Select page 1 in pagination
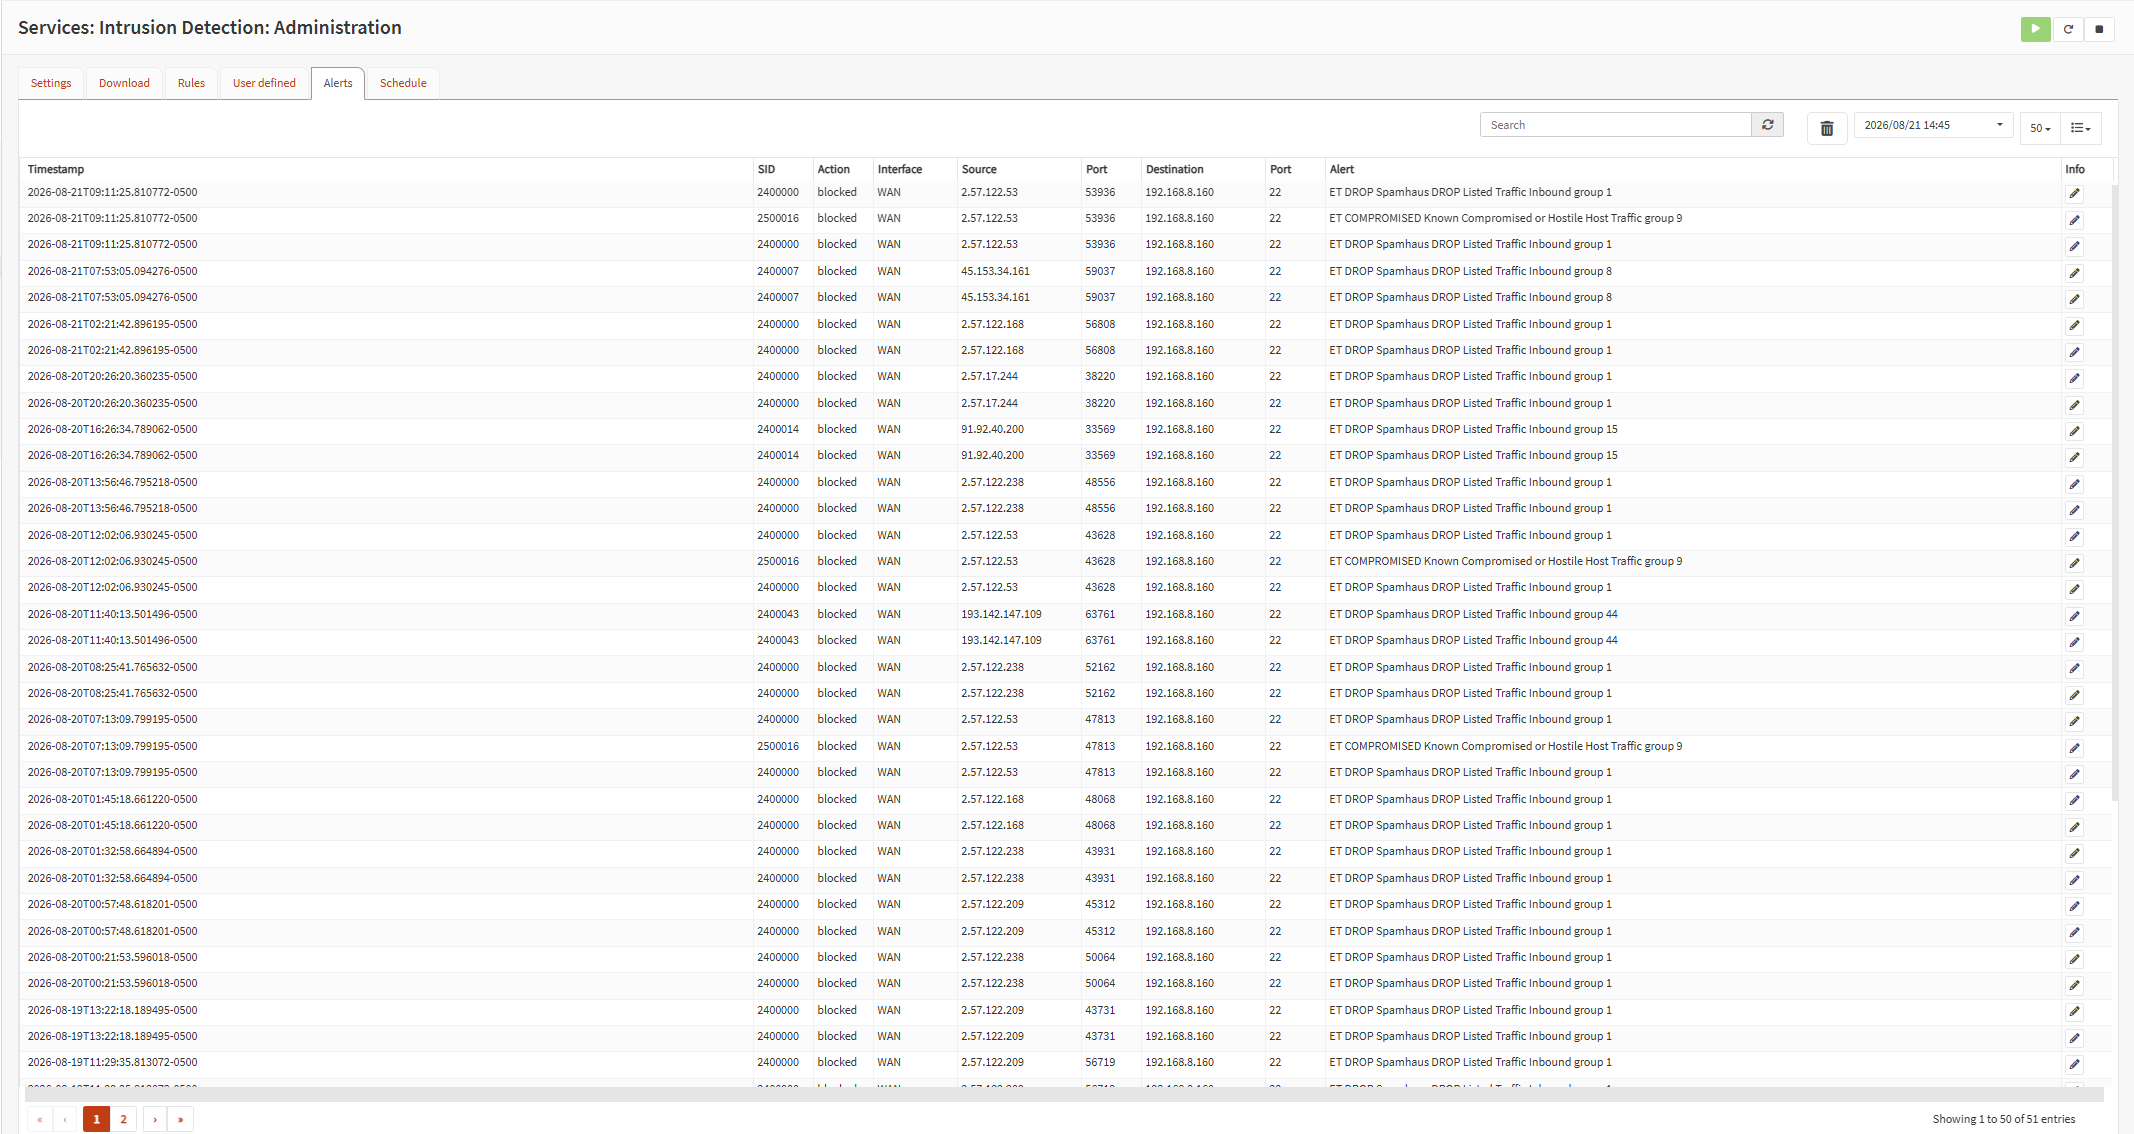 point(96,1119)
